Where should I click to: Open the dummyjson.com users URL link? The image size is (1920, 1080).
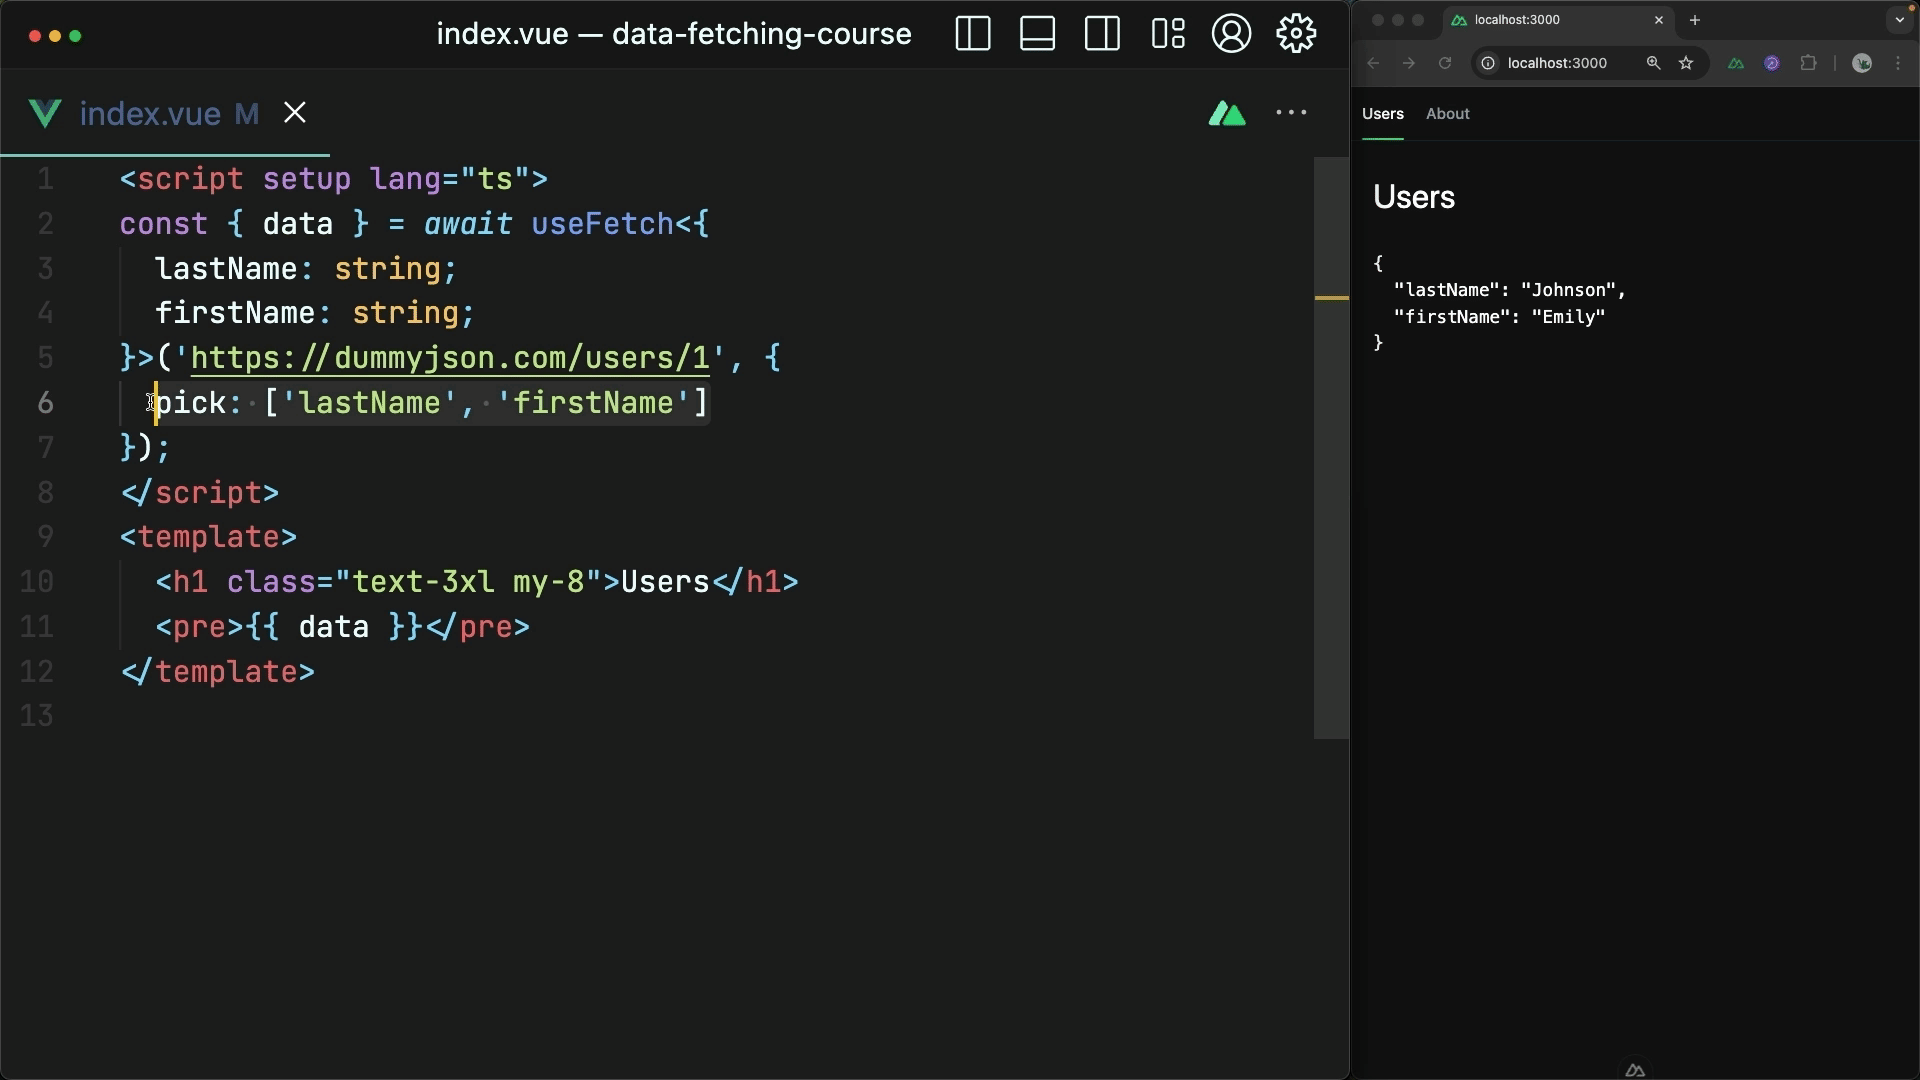[450, 358]
